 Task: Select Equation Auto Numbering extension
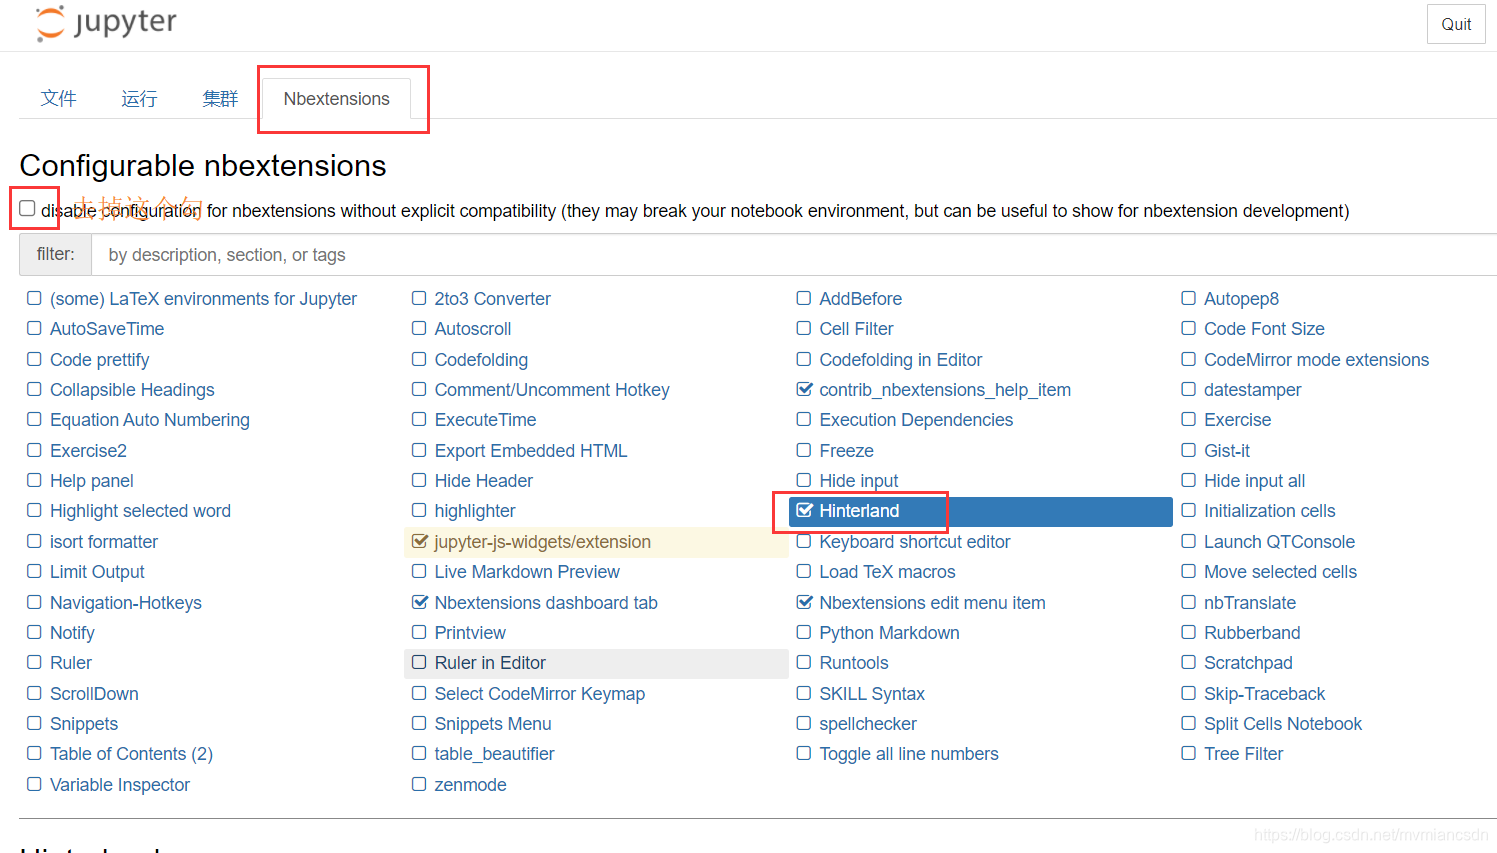[150, 420]
